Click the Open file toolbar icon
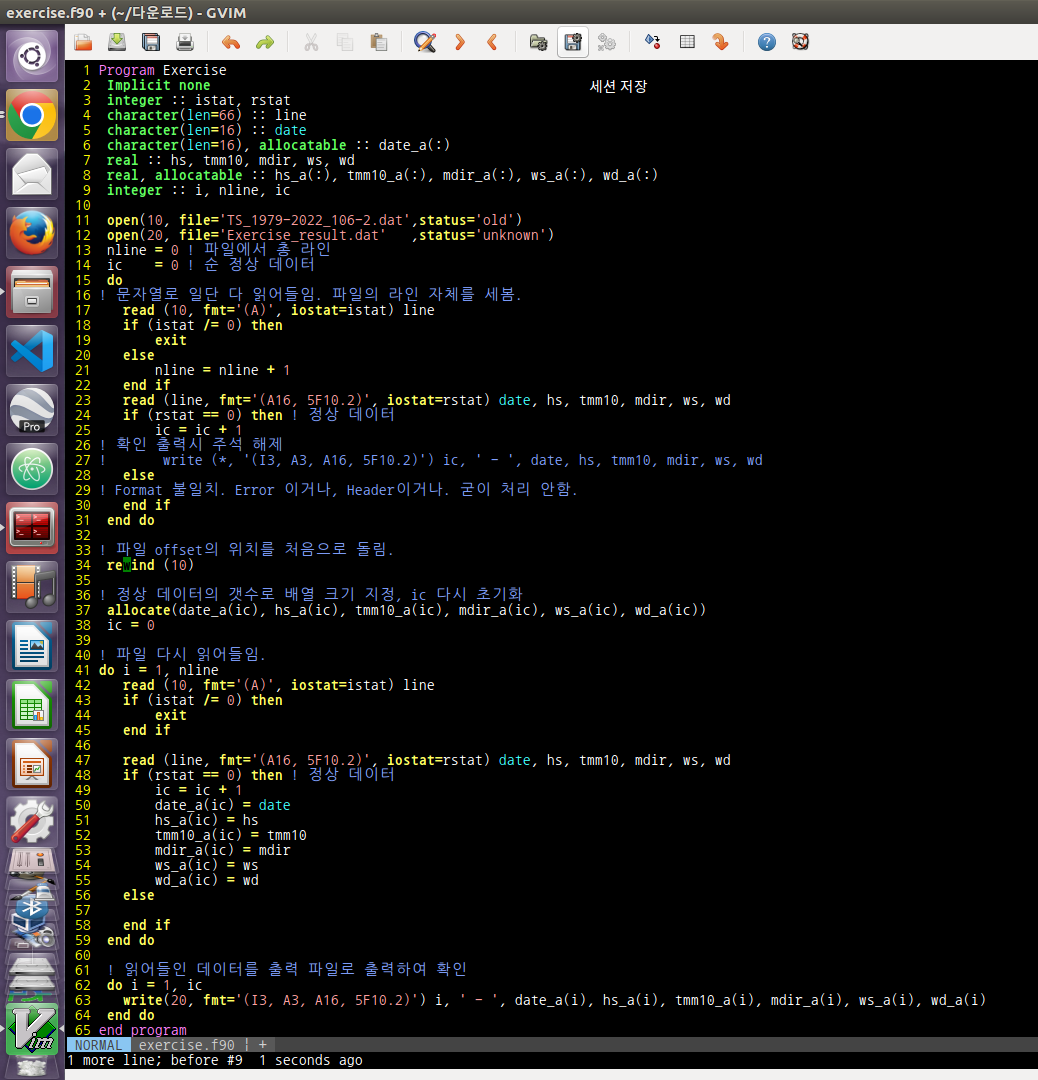This screenshot has height=1080, width=1038. 83,42
